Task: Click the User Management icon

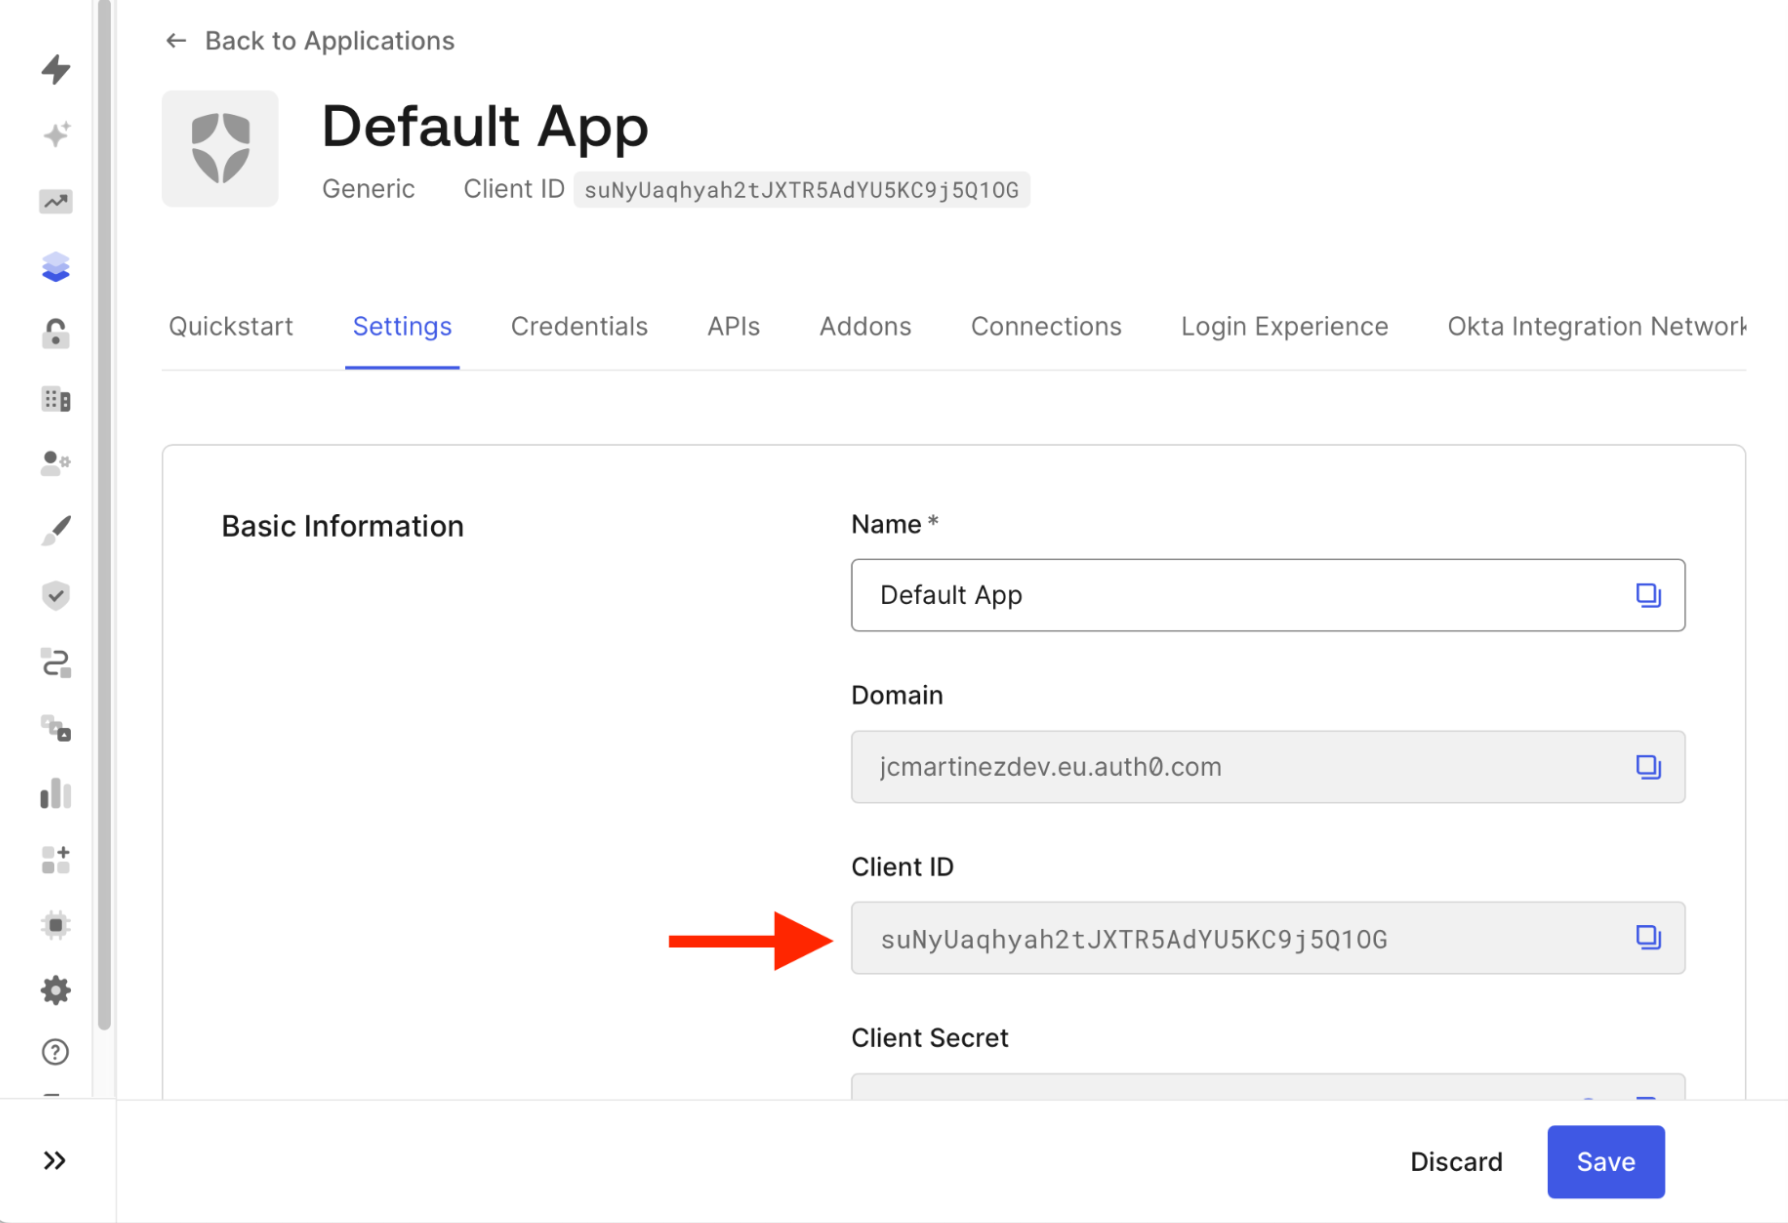Action: pyautogui.click(x=55, y=462)
